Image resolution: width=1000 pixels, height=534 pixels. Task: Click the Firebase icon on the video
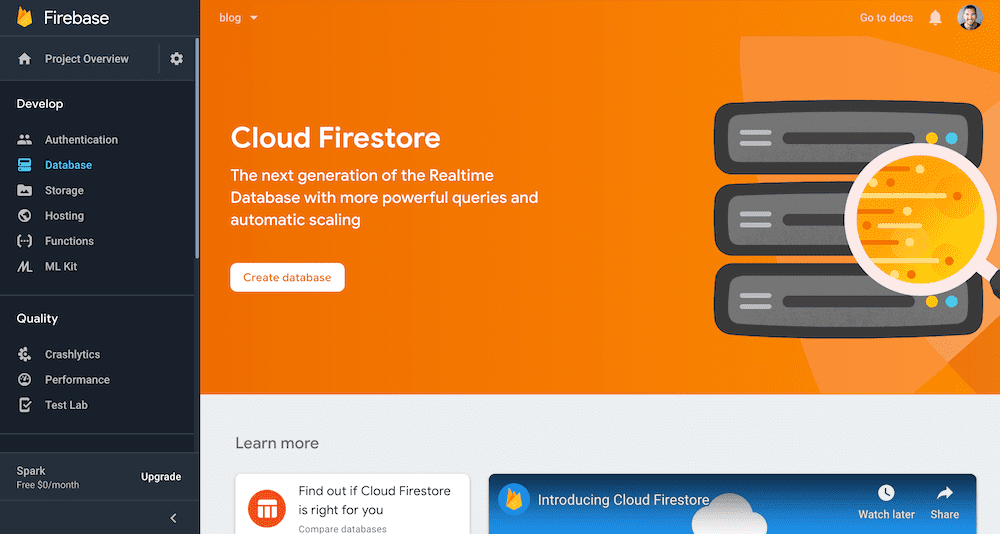pos(514,500)
